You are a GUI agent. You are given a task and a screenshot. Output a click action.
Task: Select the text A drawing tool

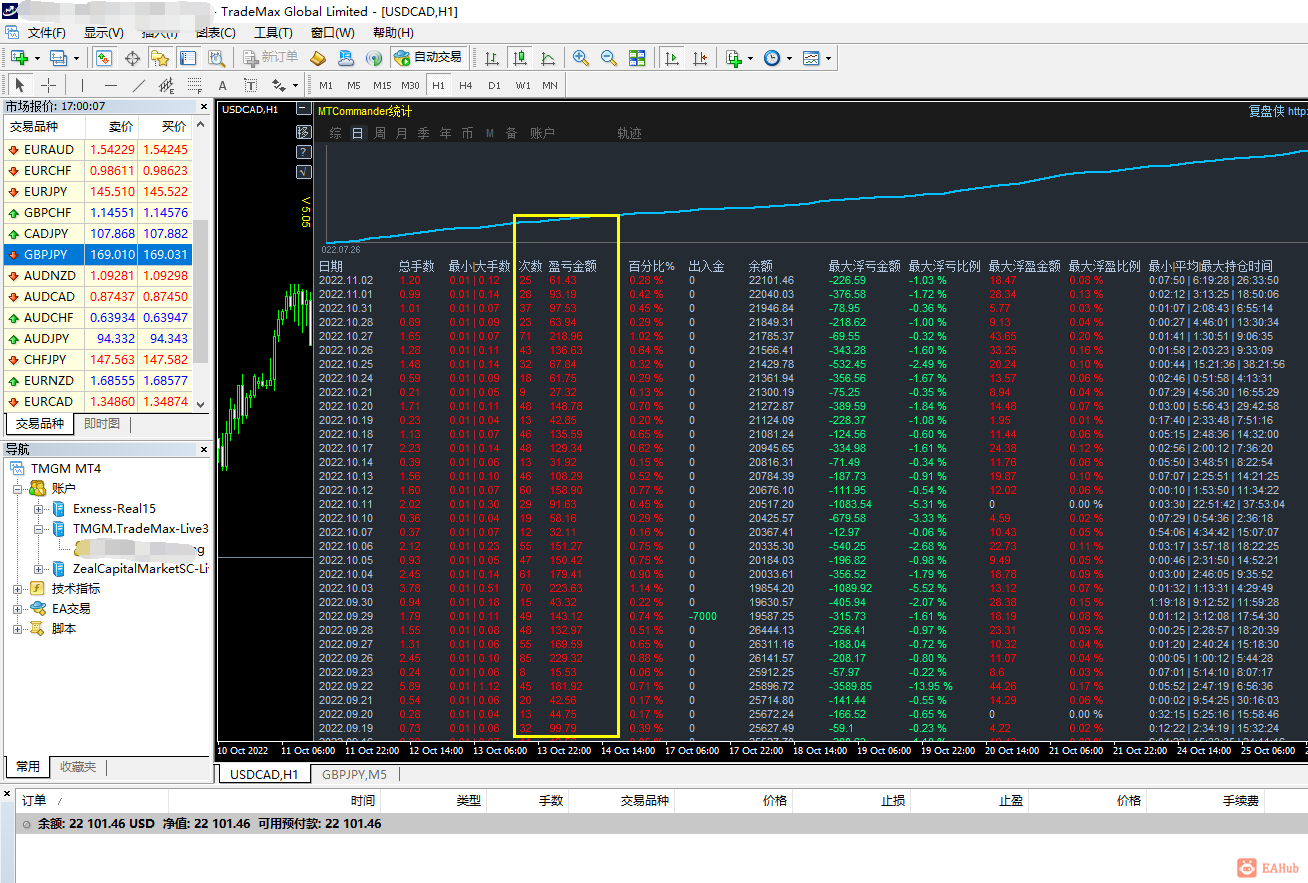pos(223,85)
